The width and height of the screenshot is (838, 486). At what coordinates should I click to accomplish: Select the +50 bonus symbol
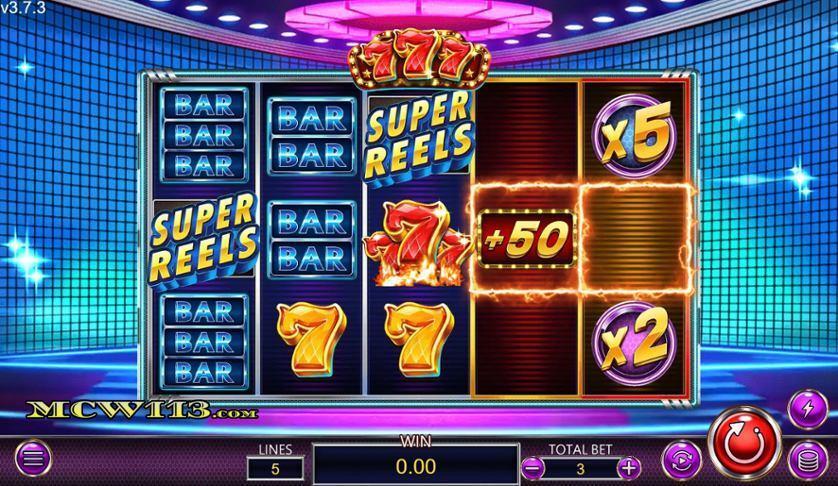[x=526, y=238]
